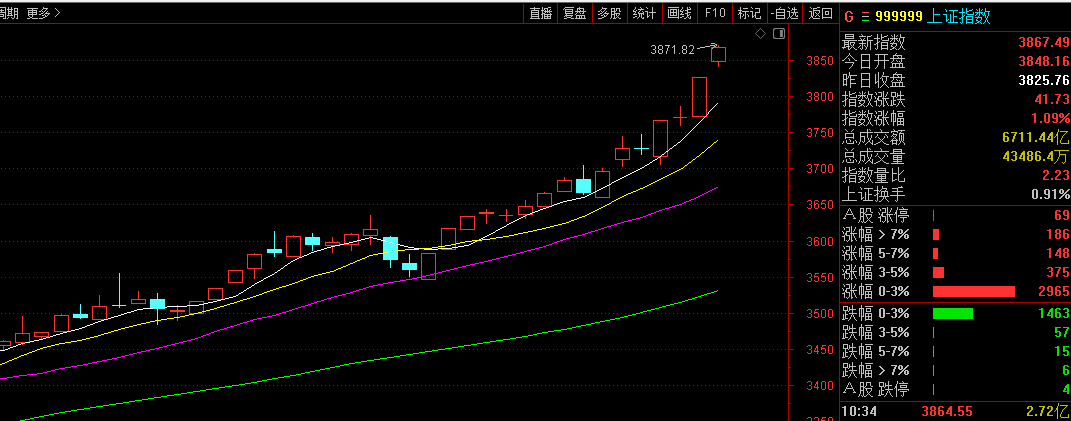The height and width of the screenshot is (421, 1071).
Task: Click the 跌幅 >7% row label
Action: tap(876, 370)
